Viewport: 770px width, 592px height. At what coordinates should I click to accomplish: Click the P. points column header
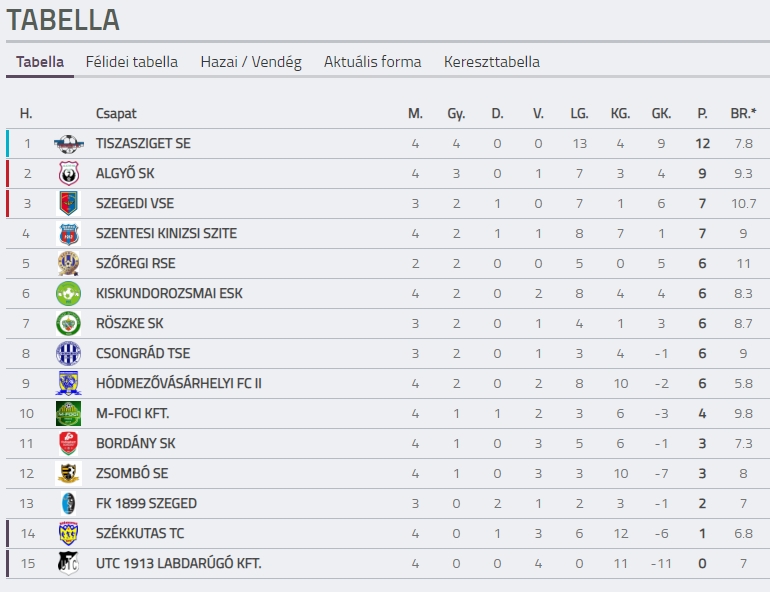pyautogui.click(x=702, y=113)
